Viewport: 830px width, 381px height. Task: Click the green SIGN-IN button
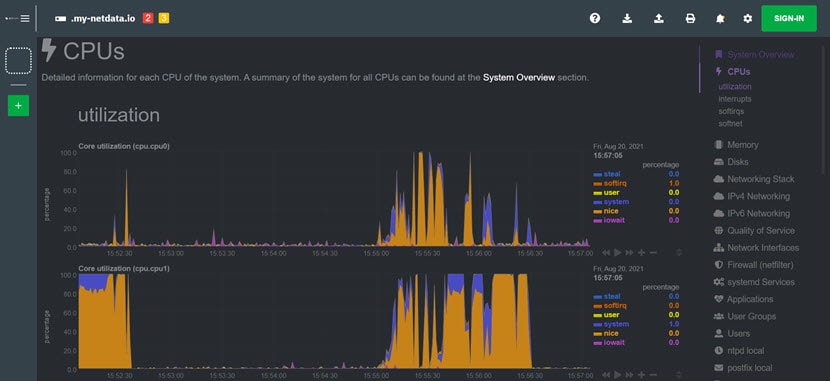pos(789,19)
